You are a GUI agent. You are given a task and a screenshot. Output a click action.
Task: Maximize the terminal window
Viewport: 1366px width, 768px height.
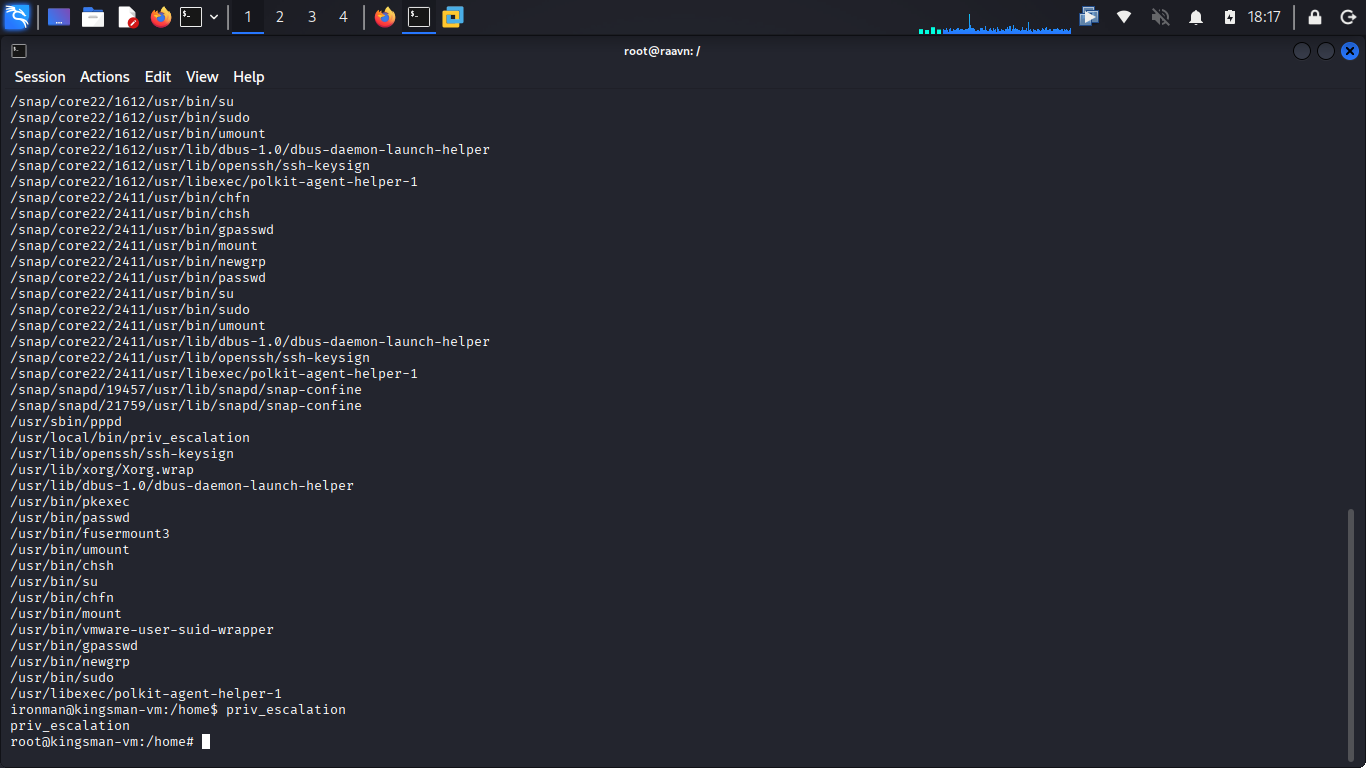(x=1326, y=51)
